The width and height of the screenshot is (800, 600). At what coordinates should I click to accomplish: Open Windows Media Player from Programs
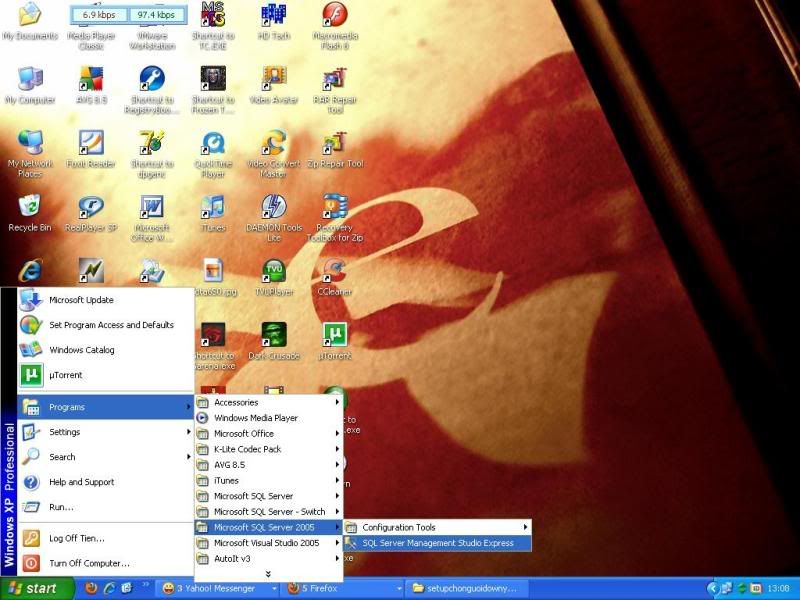tap(268, 418)
